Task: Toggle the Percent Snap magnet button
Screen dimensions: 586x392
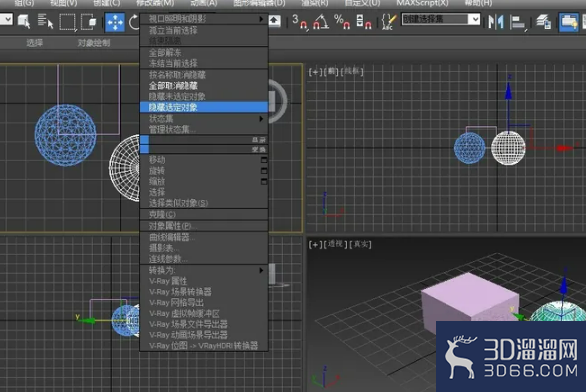Action: 342,22
